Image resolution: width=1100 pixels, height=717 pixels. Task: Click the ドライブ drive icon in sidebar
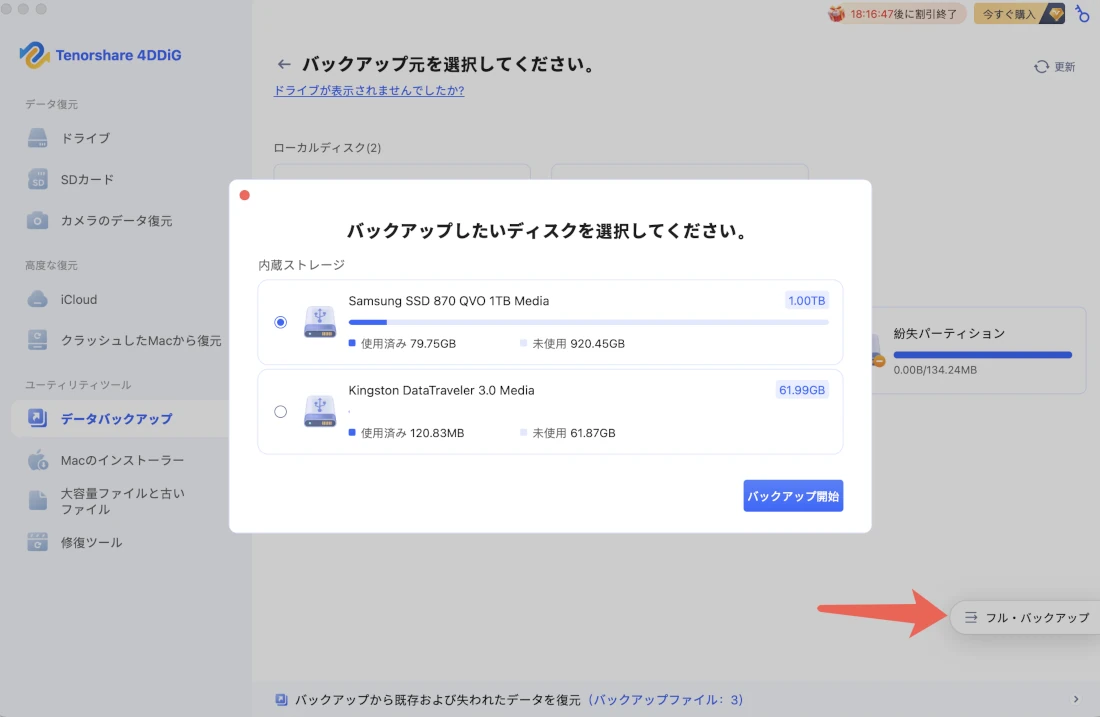[x=37, y=138]
